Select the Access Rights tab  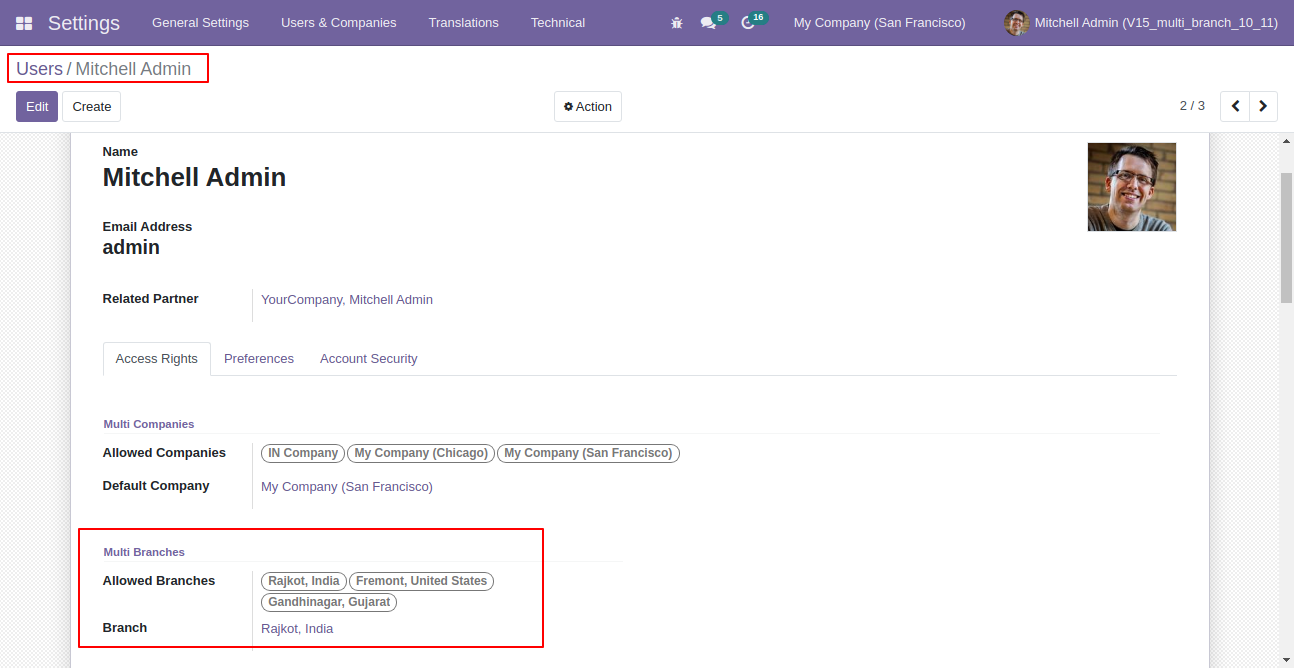[157, 359]
